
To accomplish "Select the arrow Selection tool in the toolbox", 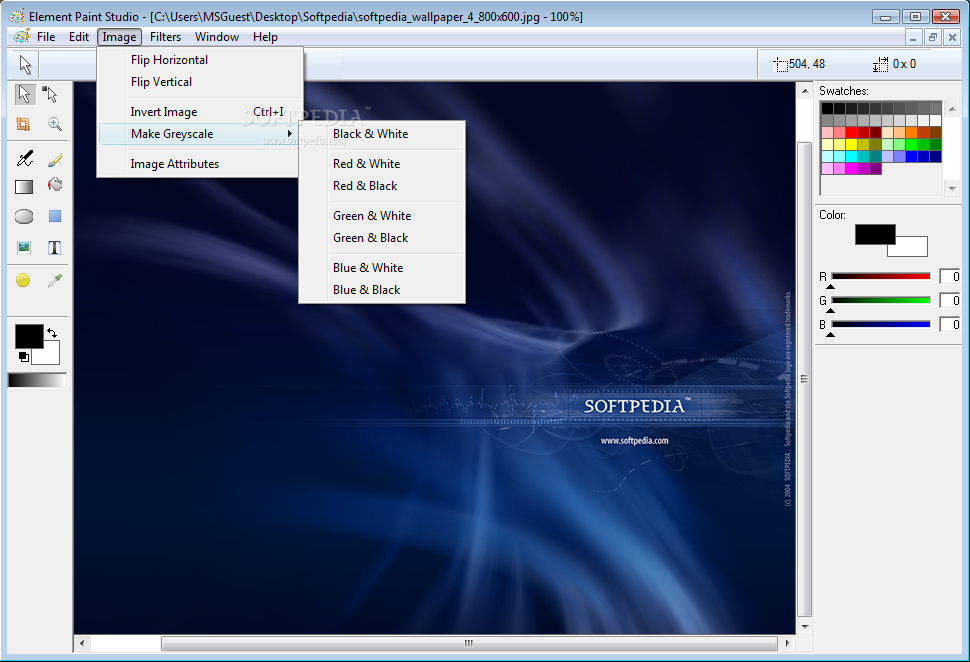I will click(x=24, y=94).
